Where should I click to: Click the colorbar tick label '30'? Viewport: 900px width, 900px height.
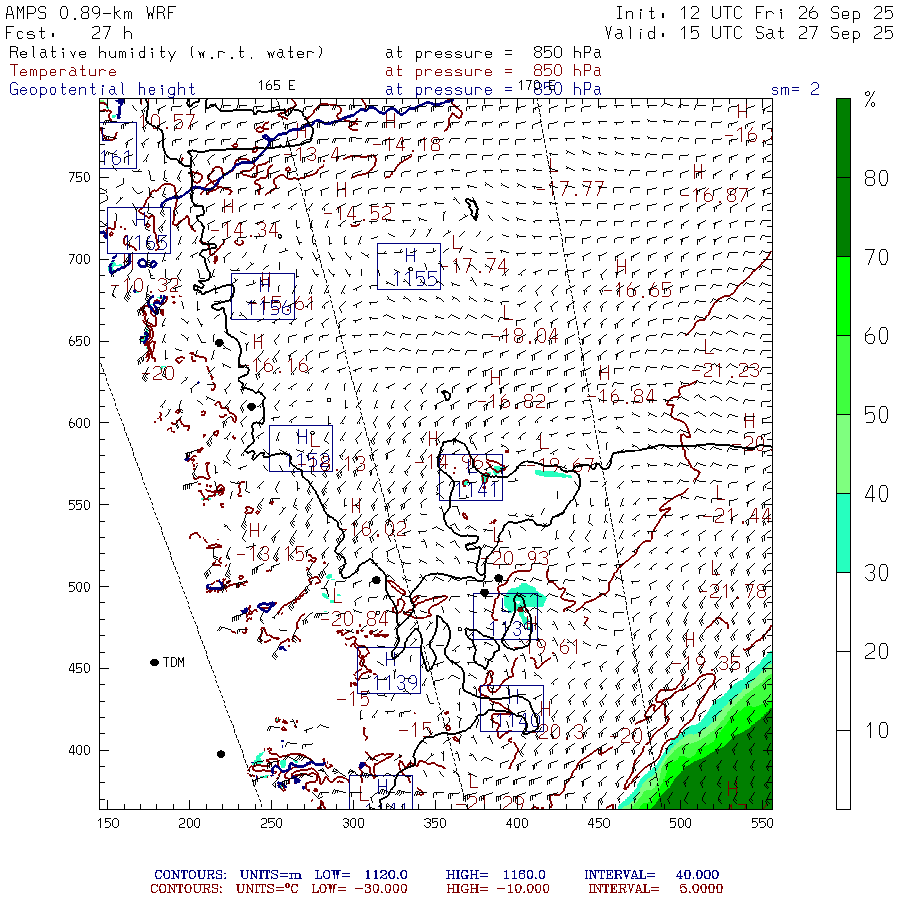tap(876, 573)
